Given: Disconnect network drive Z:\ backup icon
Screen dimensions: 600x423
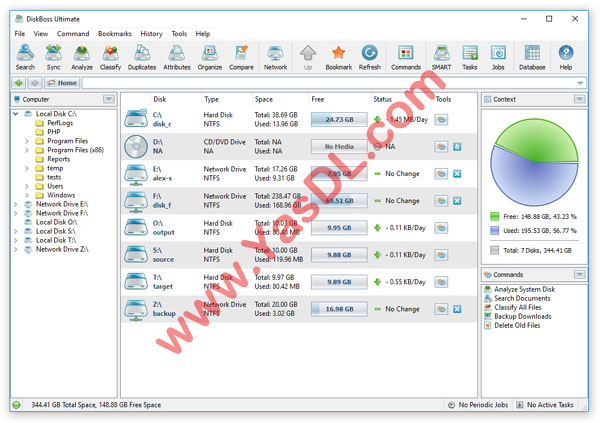Looking at the screenshot, I should point(457,309).
